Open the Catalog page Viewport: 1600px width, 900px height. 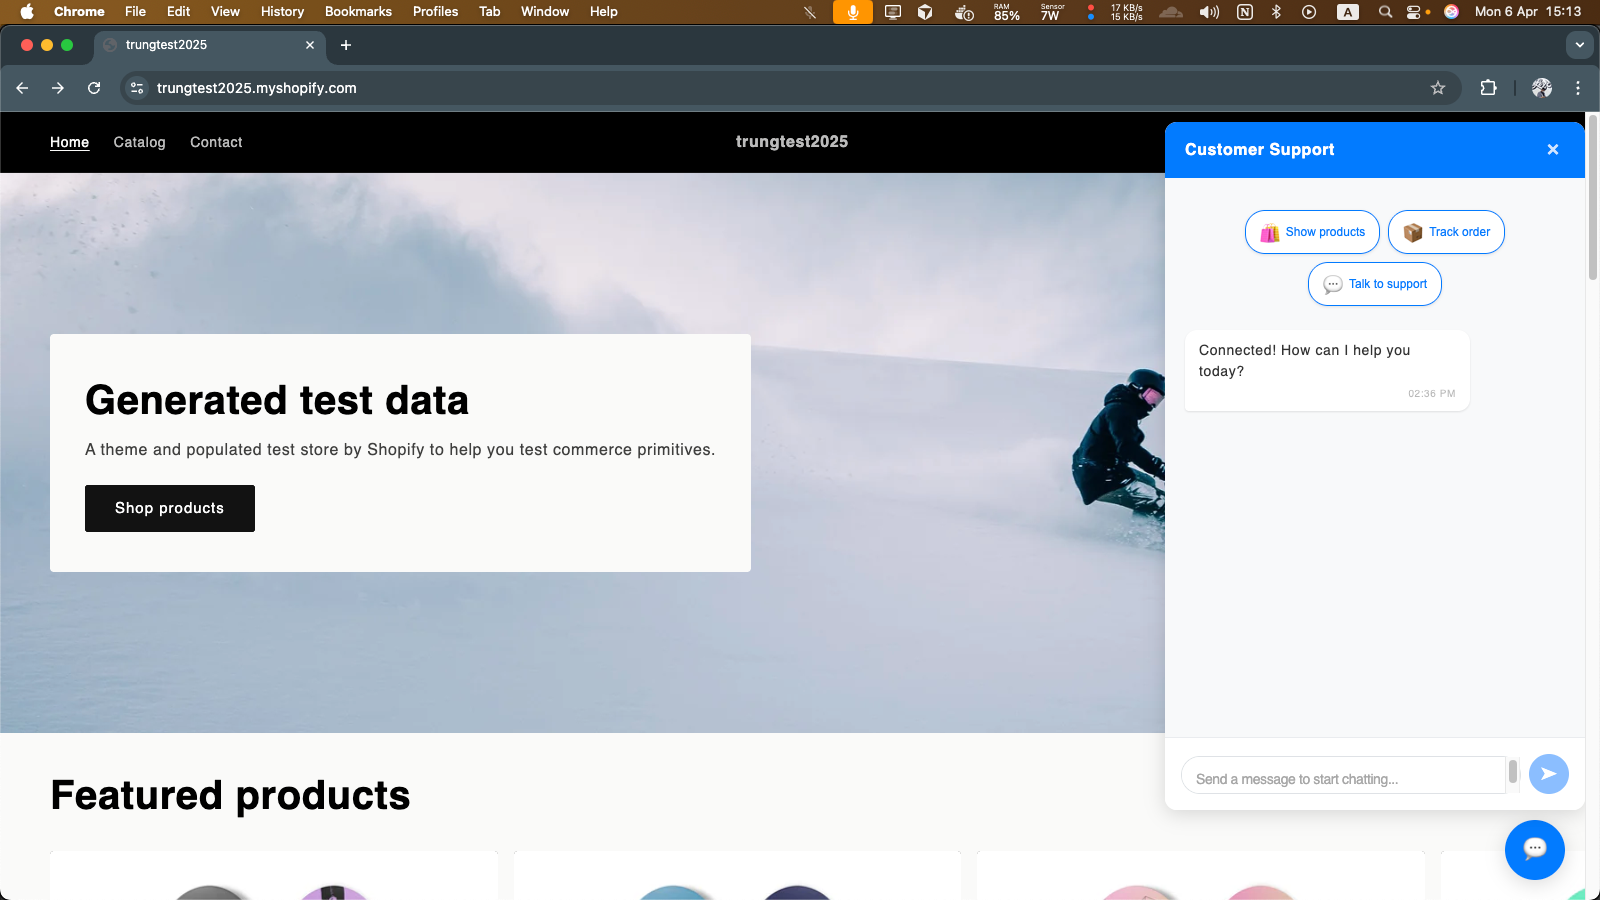pos(140,142)
